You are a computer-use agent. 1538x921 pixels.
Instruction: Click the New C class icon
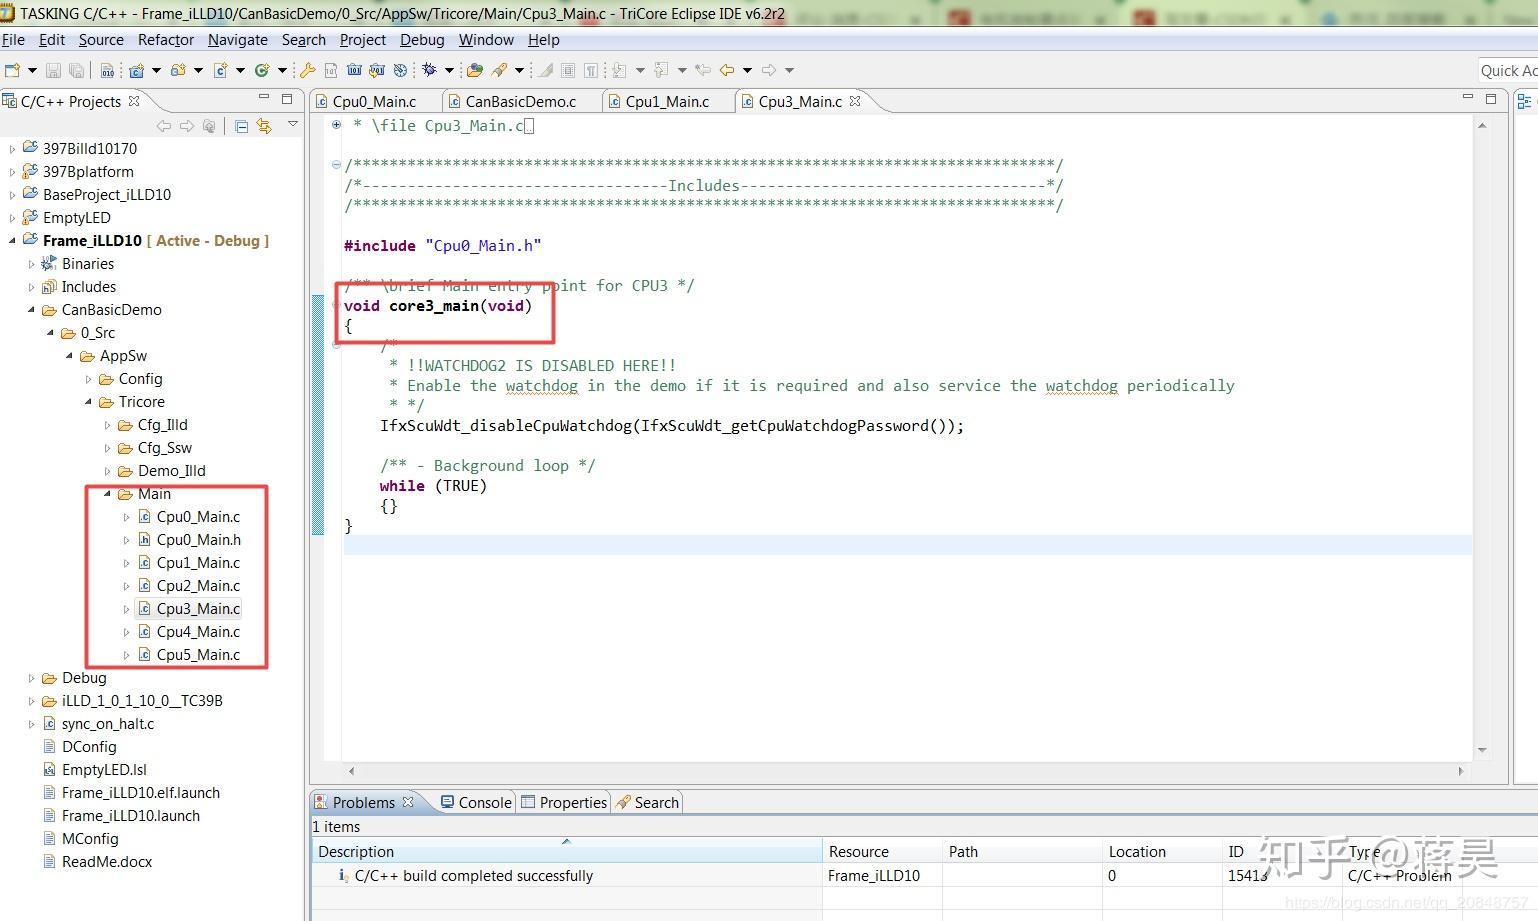[x=220, y=70]
